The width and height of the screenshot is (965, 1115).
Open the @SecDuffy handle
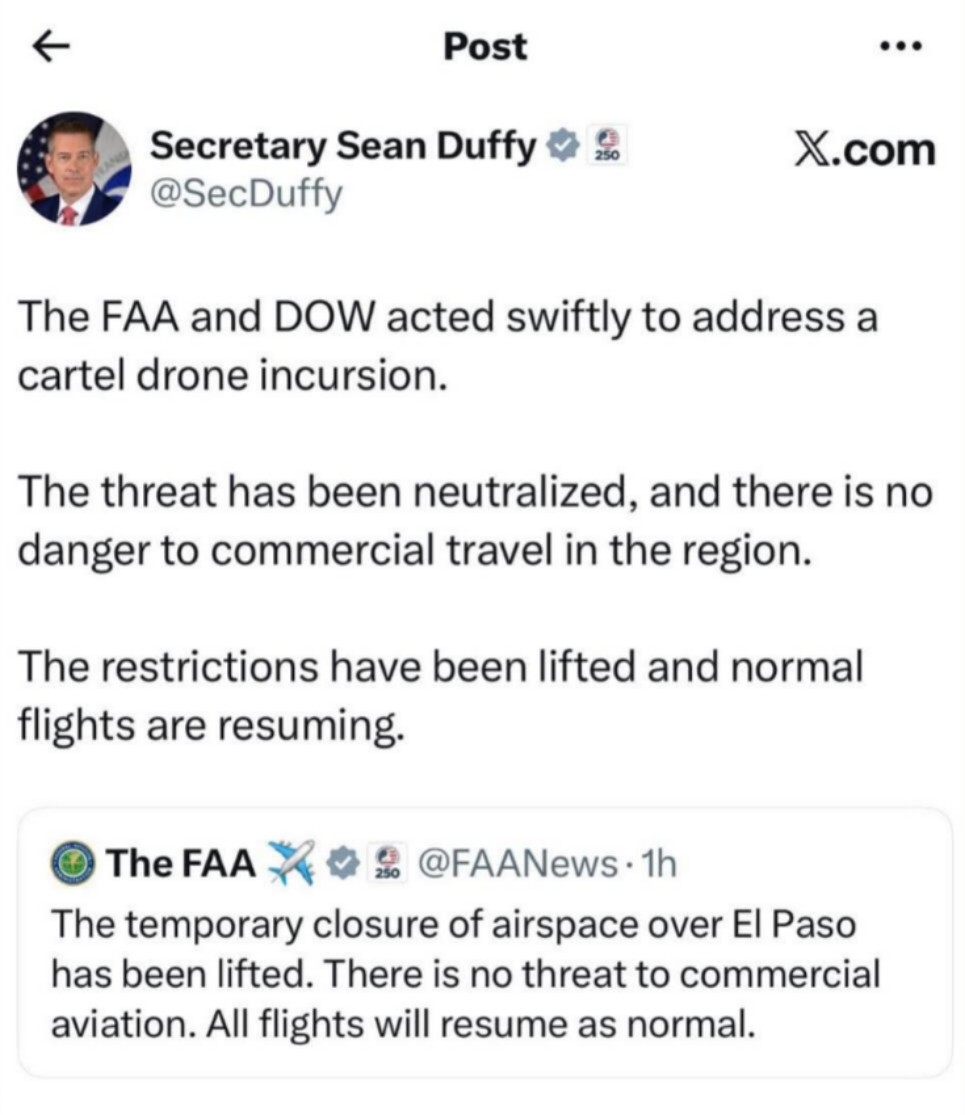(244, 193)
